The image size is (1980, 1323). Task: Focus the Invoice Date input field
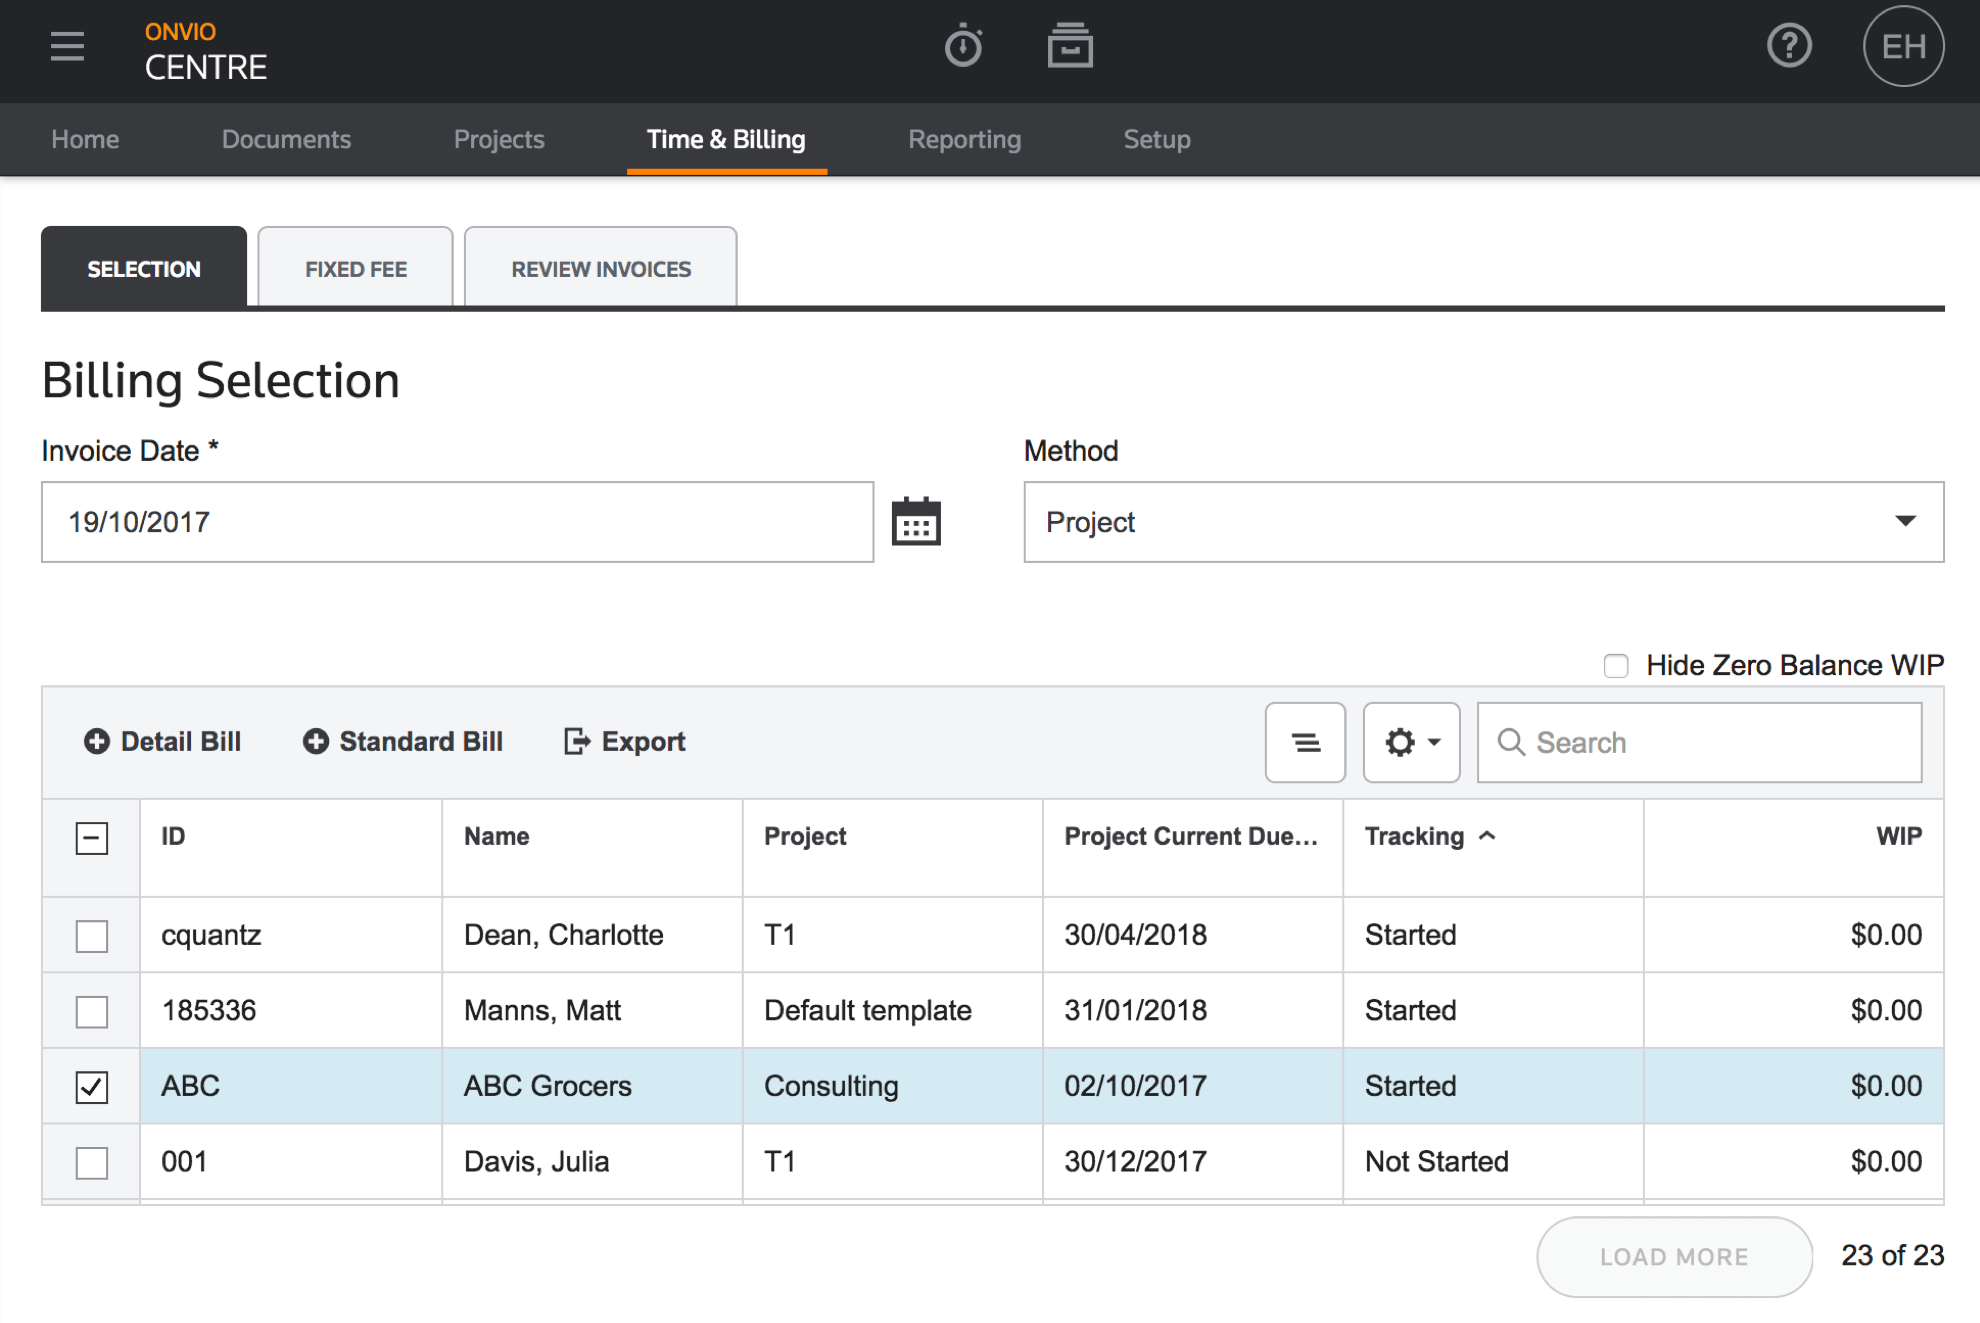coord(457,522)
